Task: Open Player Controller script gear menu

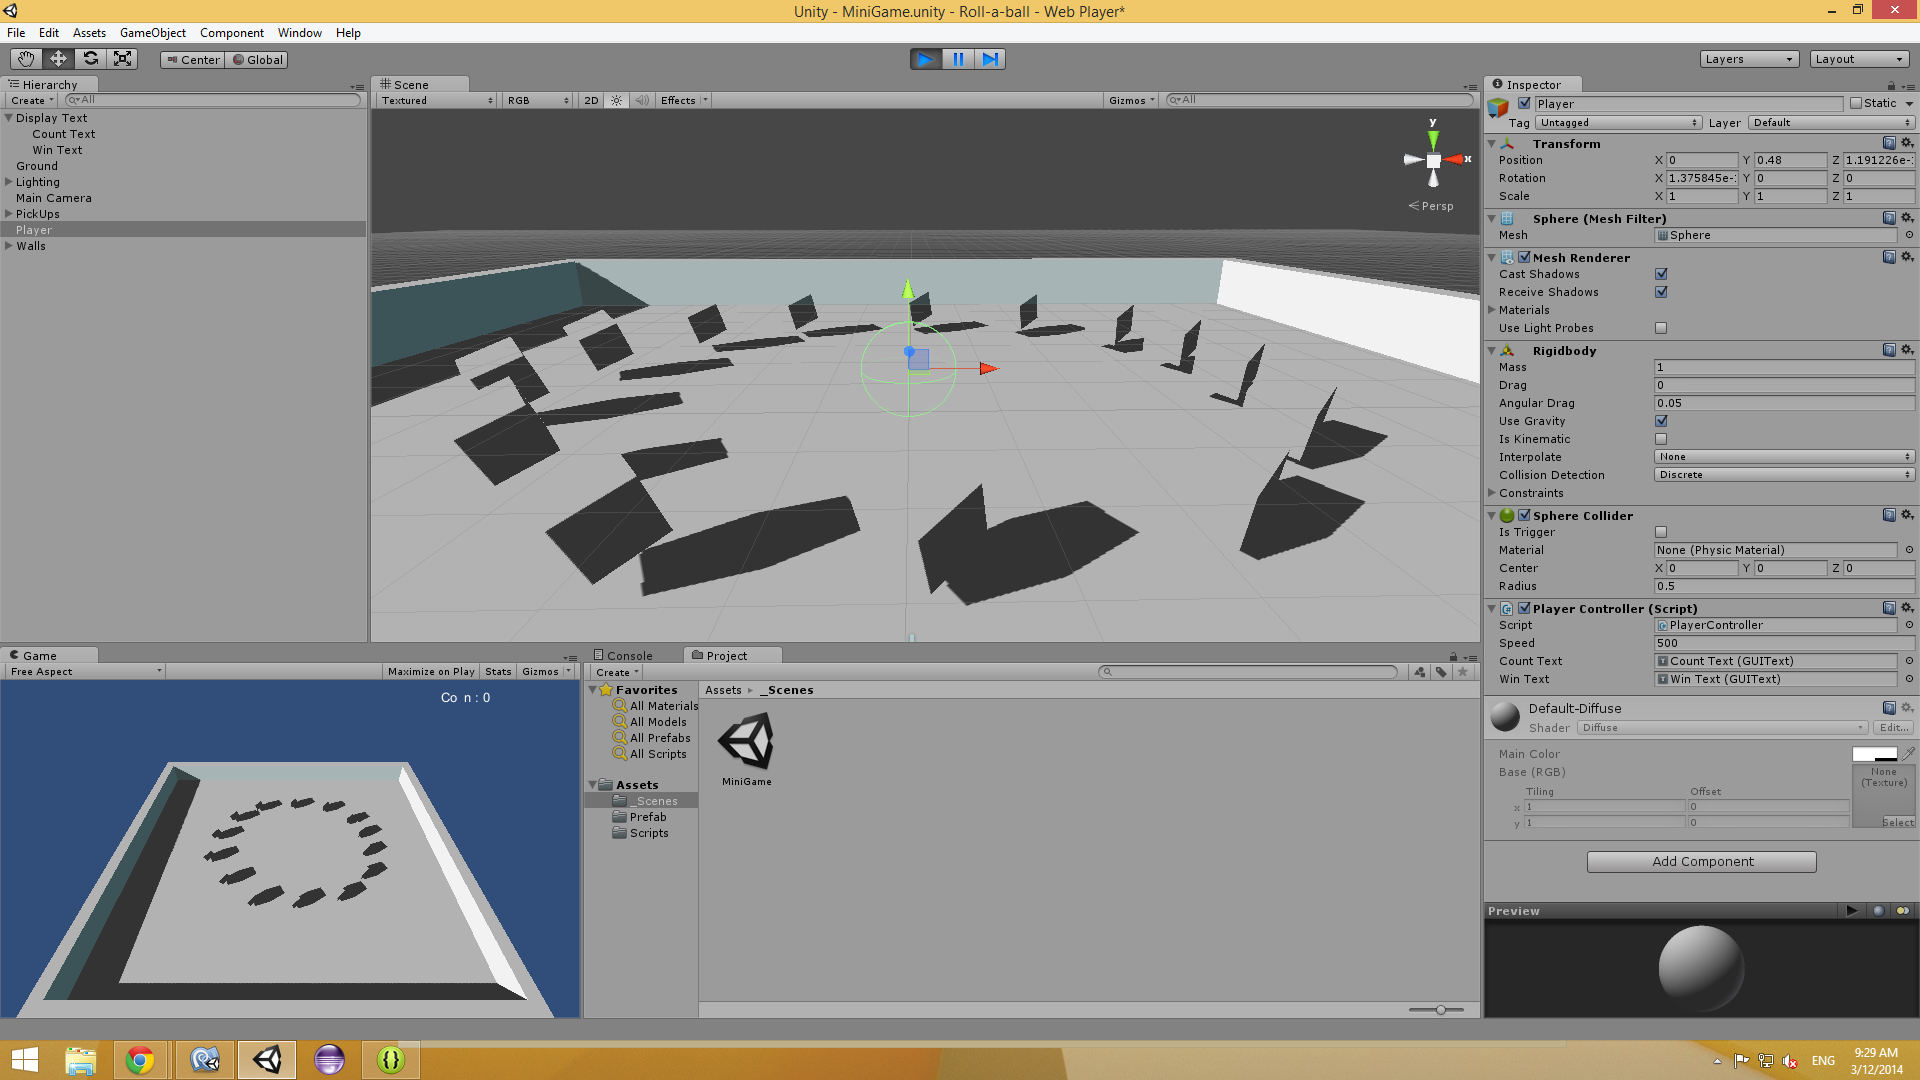Action: 1907,608
